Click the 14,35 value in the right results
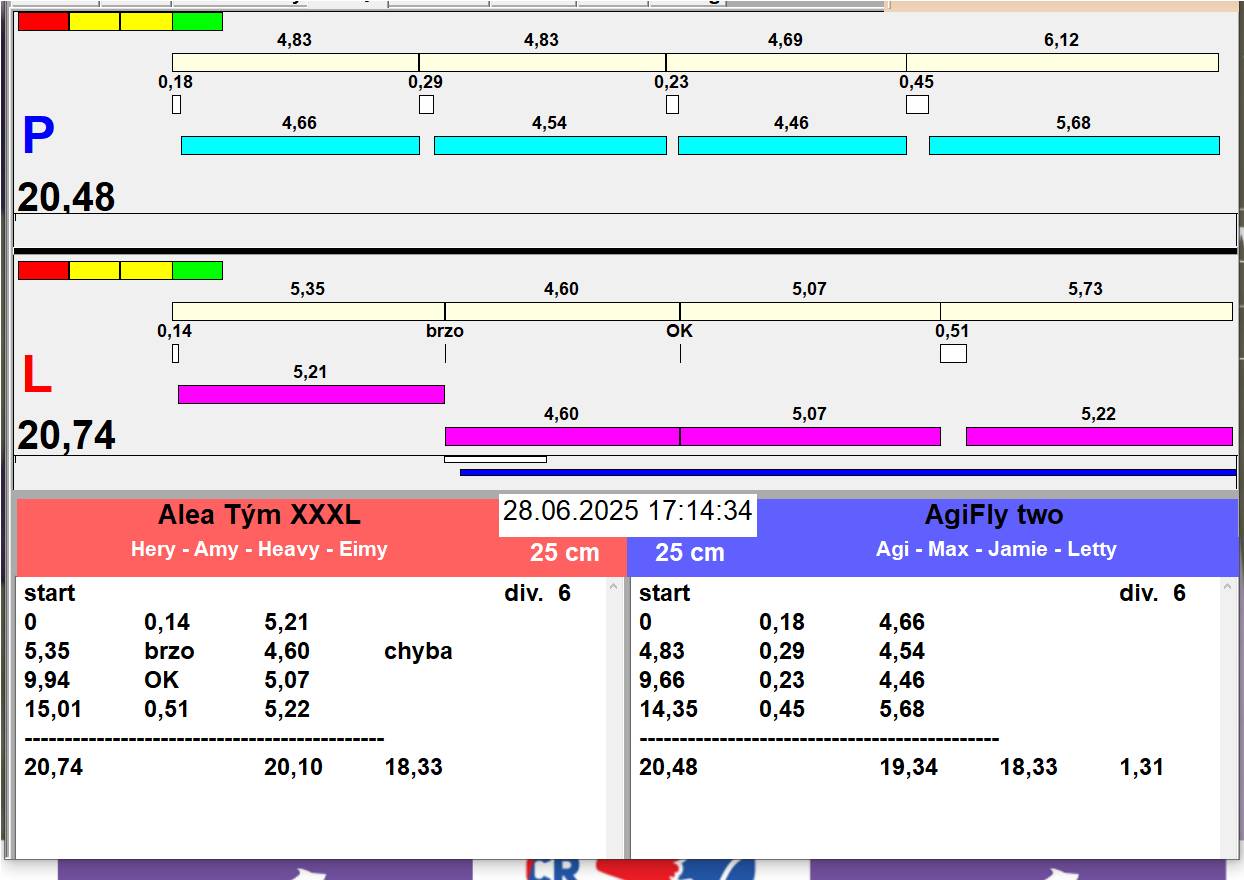Image resolution: width=1244 pixels, height=880 pixels. pyautogui.click(x=668, y=709)
